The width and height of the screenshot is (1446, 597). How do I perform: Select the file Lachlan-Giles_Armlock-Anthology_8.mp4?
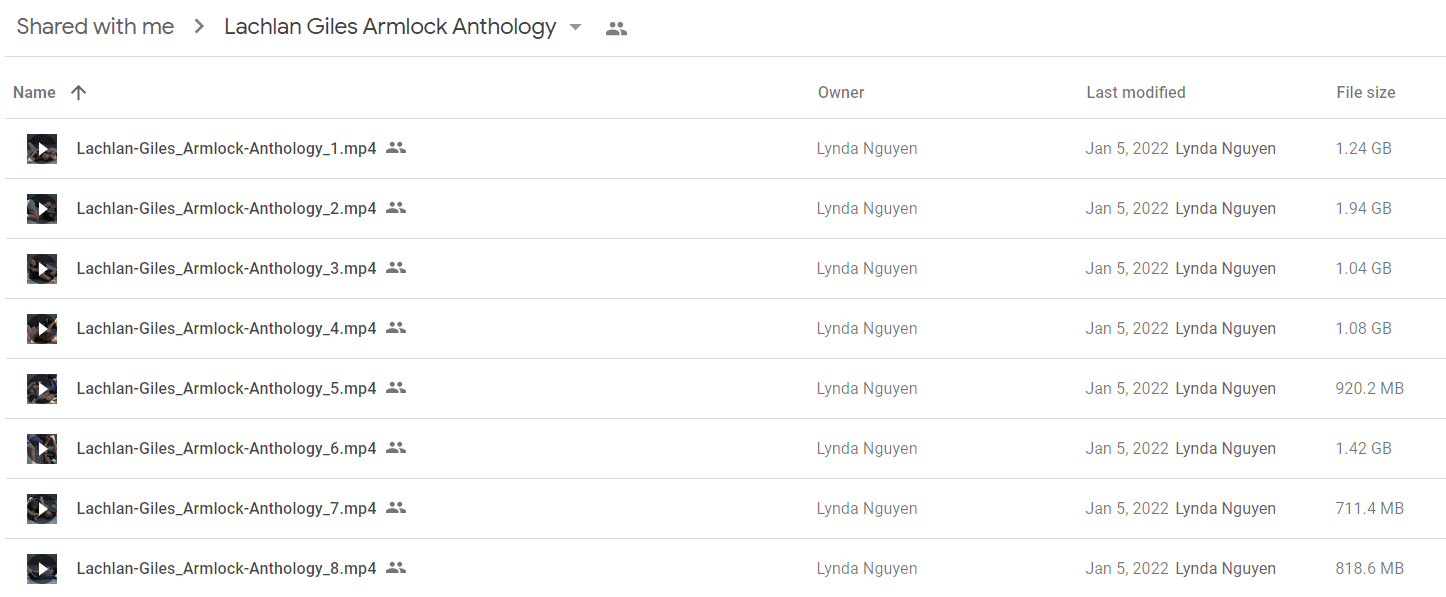[x=226, y=568]
